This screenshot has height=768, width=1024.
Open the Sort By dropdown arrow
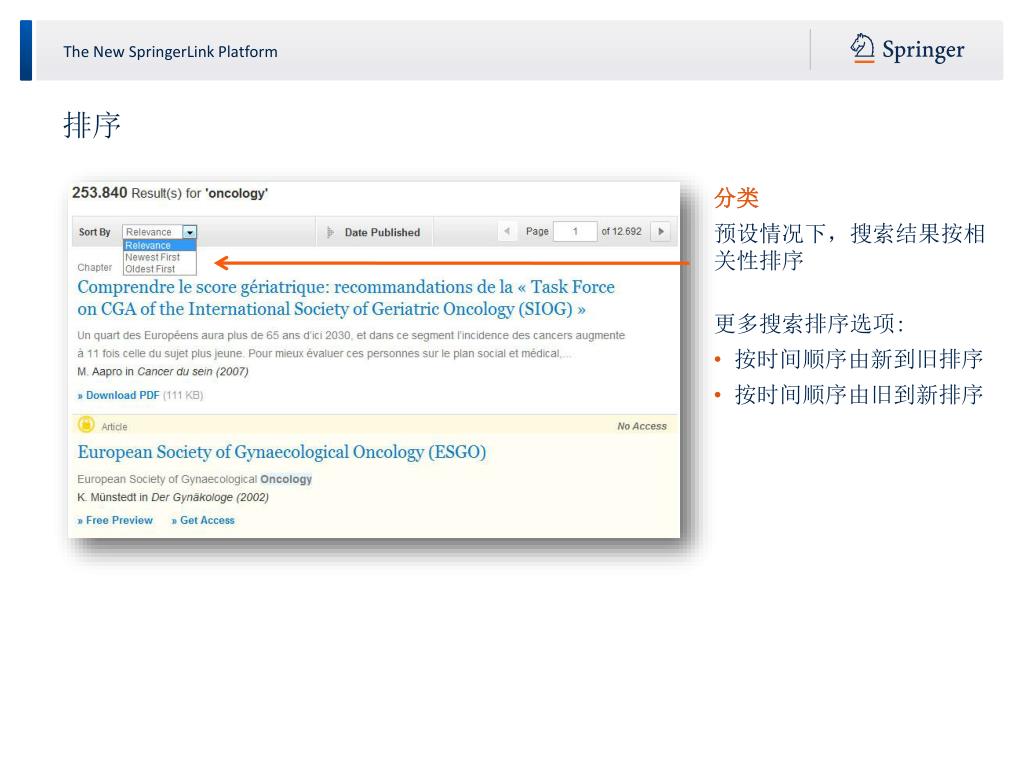[x=189, y=232]
